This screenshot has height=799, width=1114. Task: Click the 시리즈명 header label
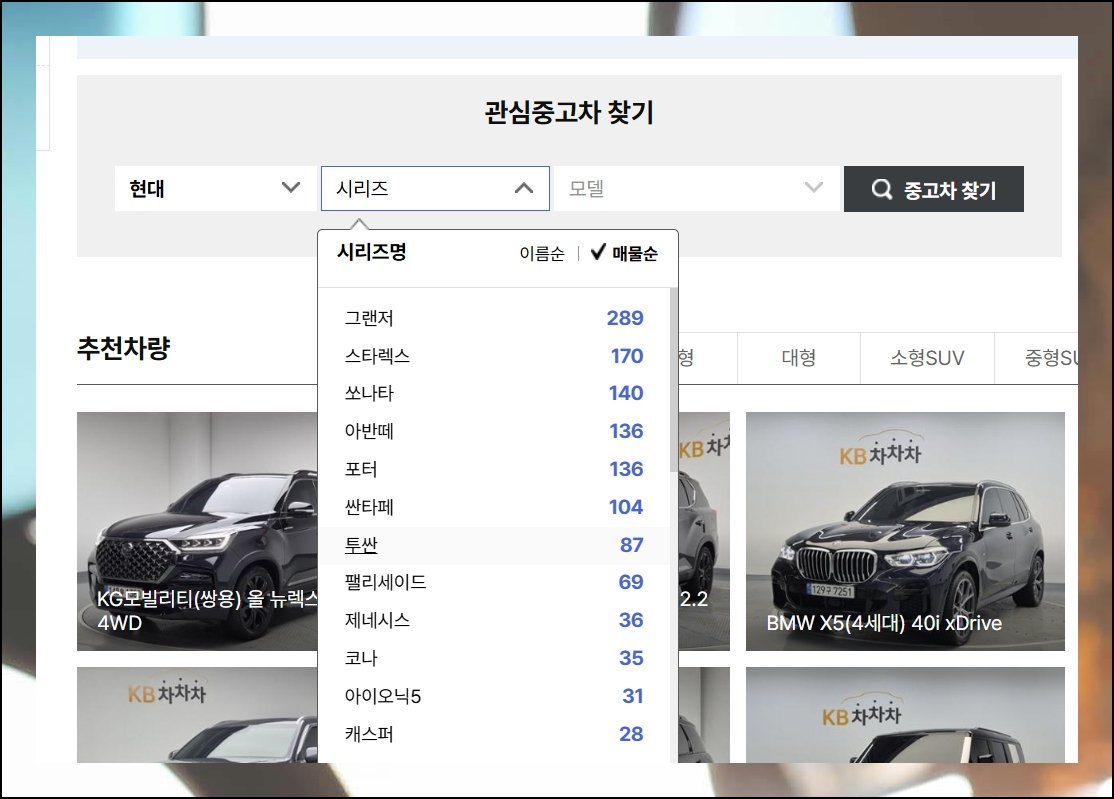372,251
